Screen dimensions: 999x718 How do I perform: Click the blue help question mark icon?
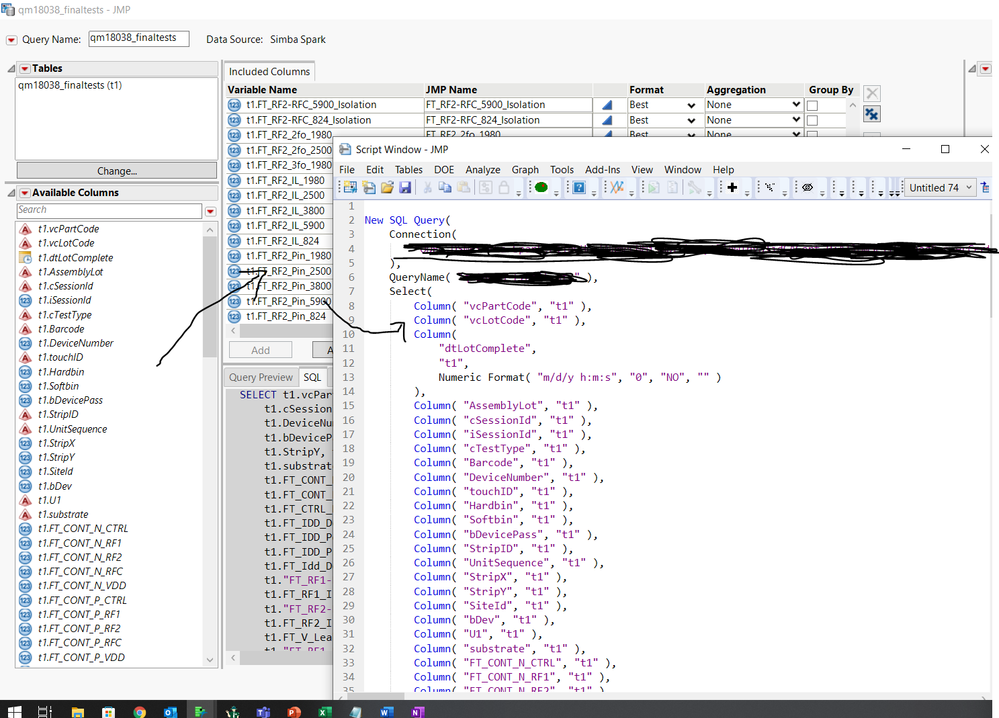point(578,187)
